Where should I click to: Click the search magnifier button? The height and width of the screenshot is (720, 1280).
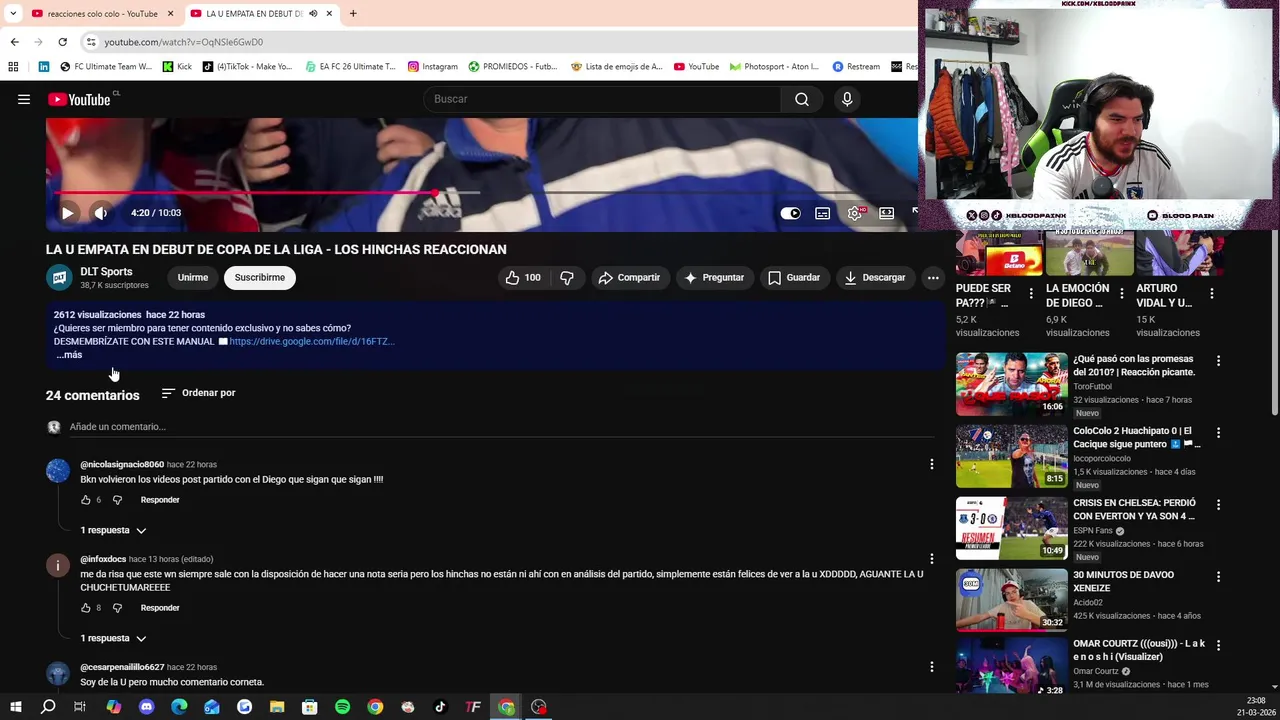[x=801, y=99]
